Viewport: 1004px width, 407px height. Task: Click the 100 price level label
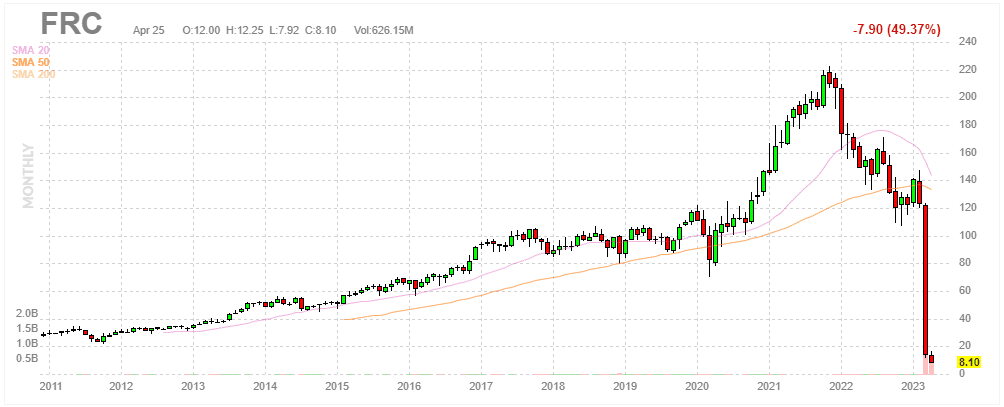pyautogui.click(x=967, y=235)
